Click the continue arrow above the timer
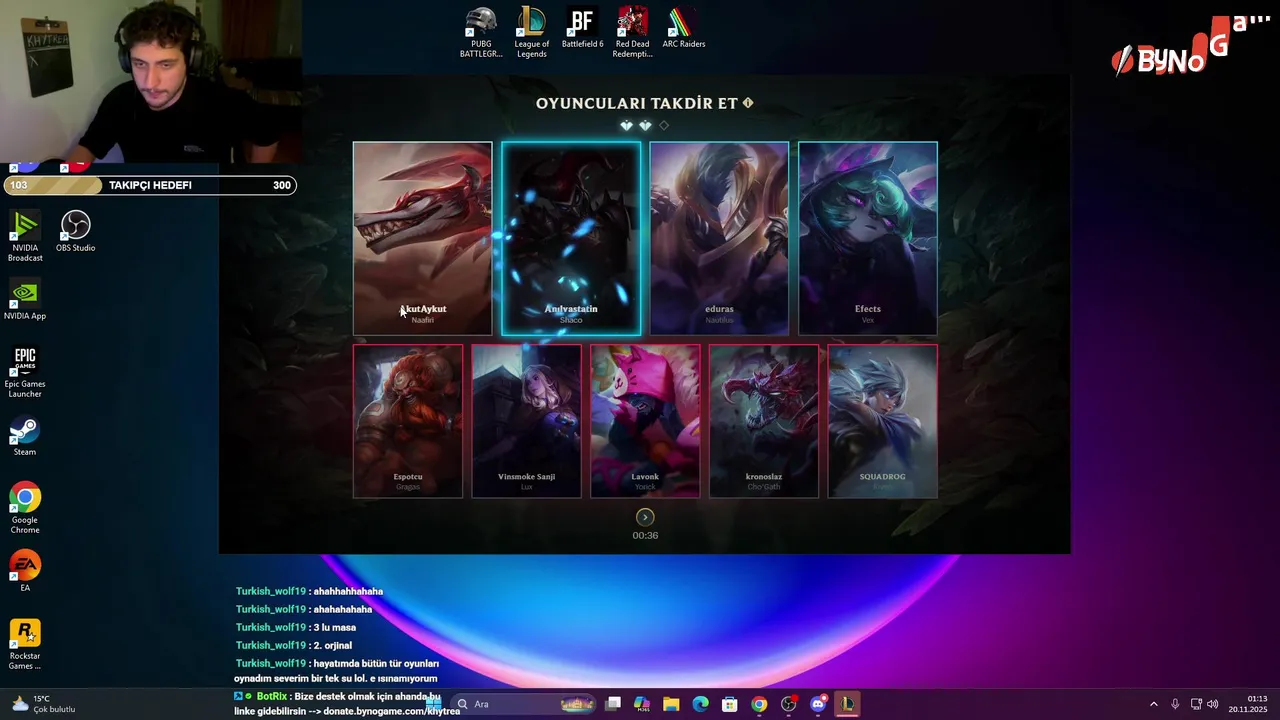The image size is (1280, 720). tap(645, 517)
